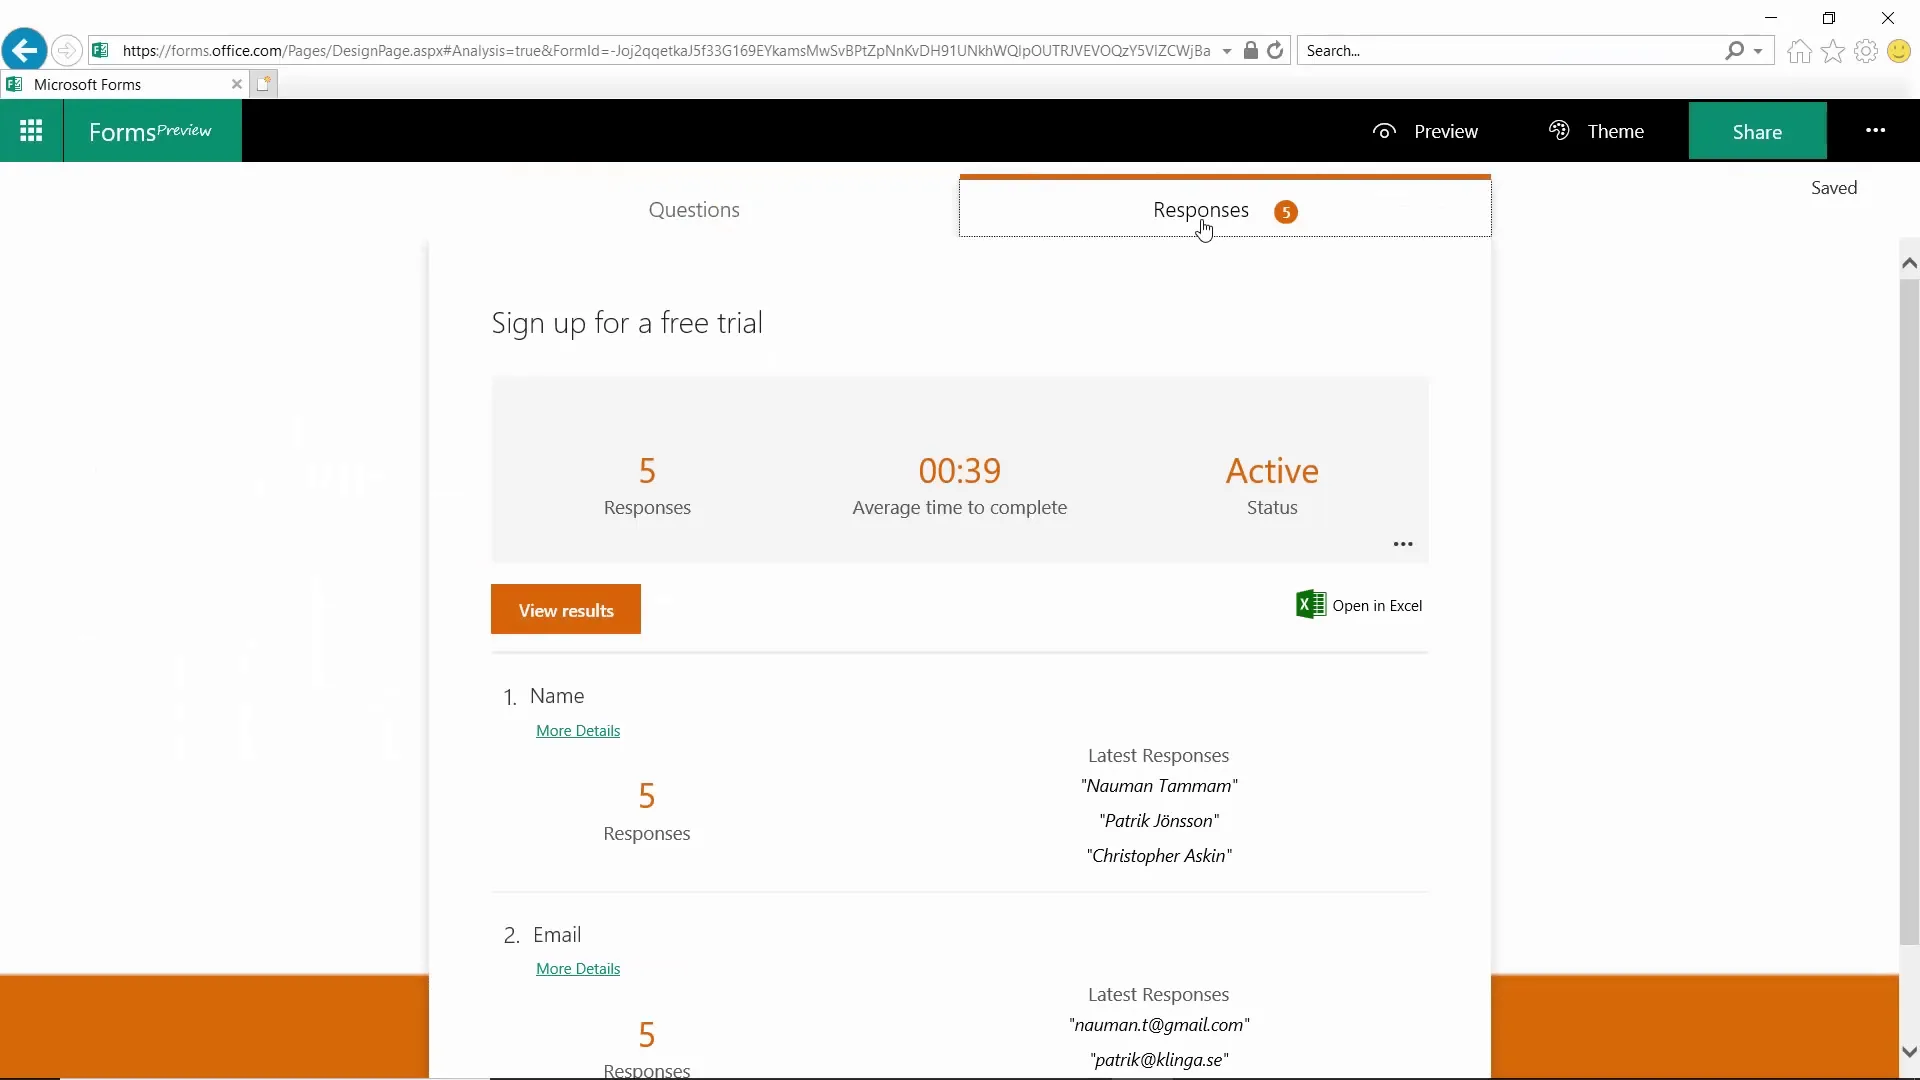Screen dimensions: 1920x1080
Task: Click response "nauman.t@gmail.com"
Action: (x=1159, y=1025)
